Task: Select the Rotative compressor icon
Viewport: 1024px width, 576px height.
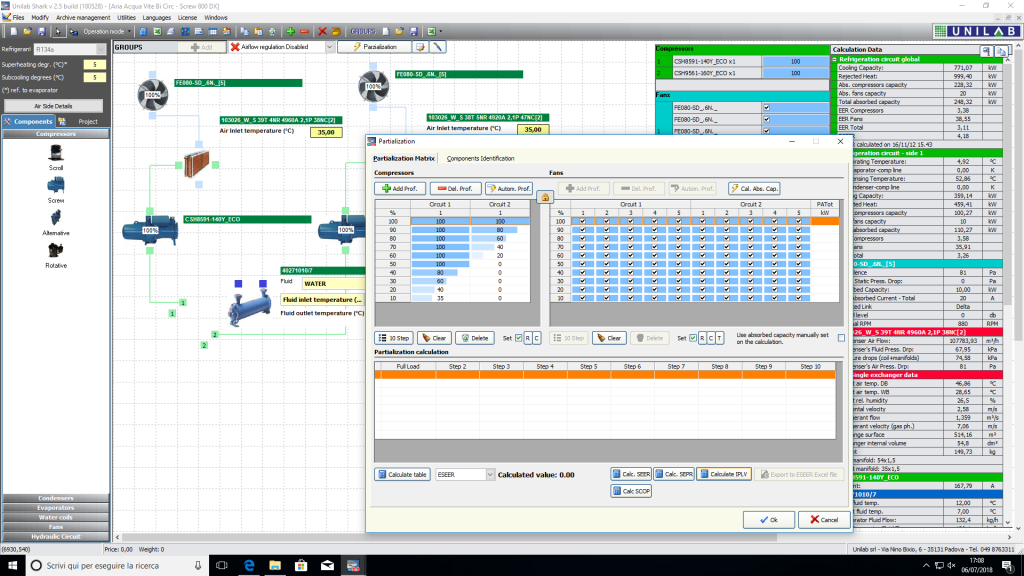Action: tap(56, 253)
